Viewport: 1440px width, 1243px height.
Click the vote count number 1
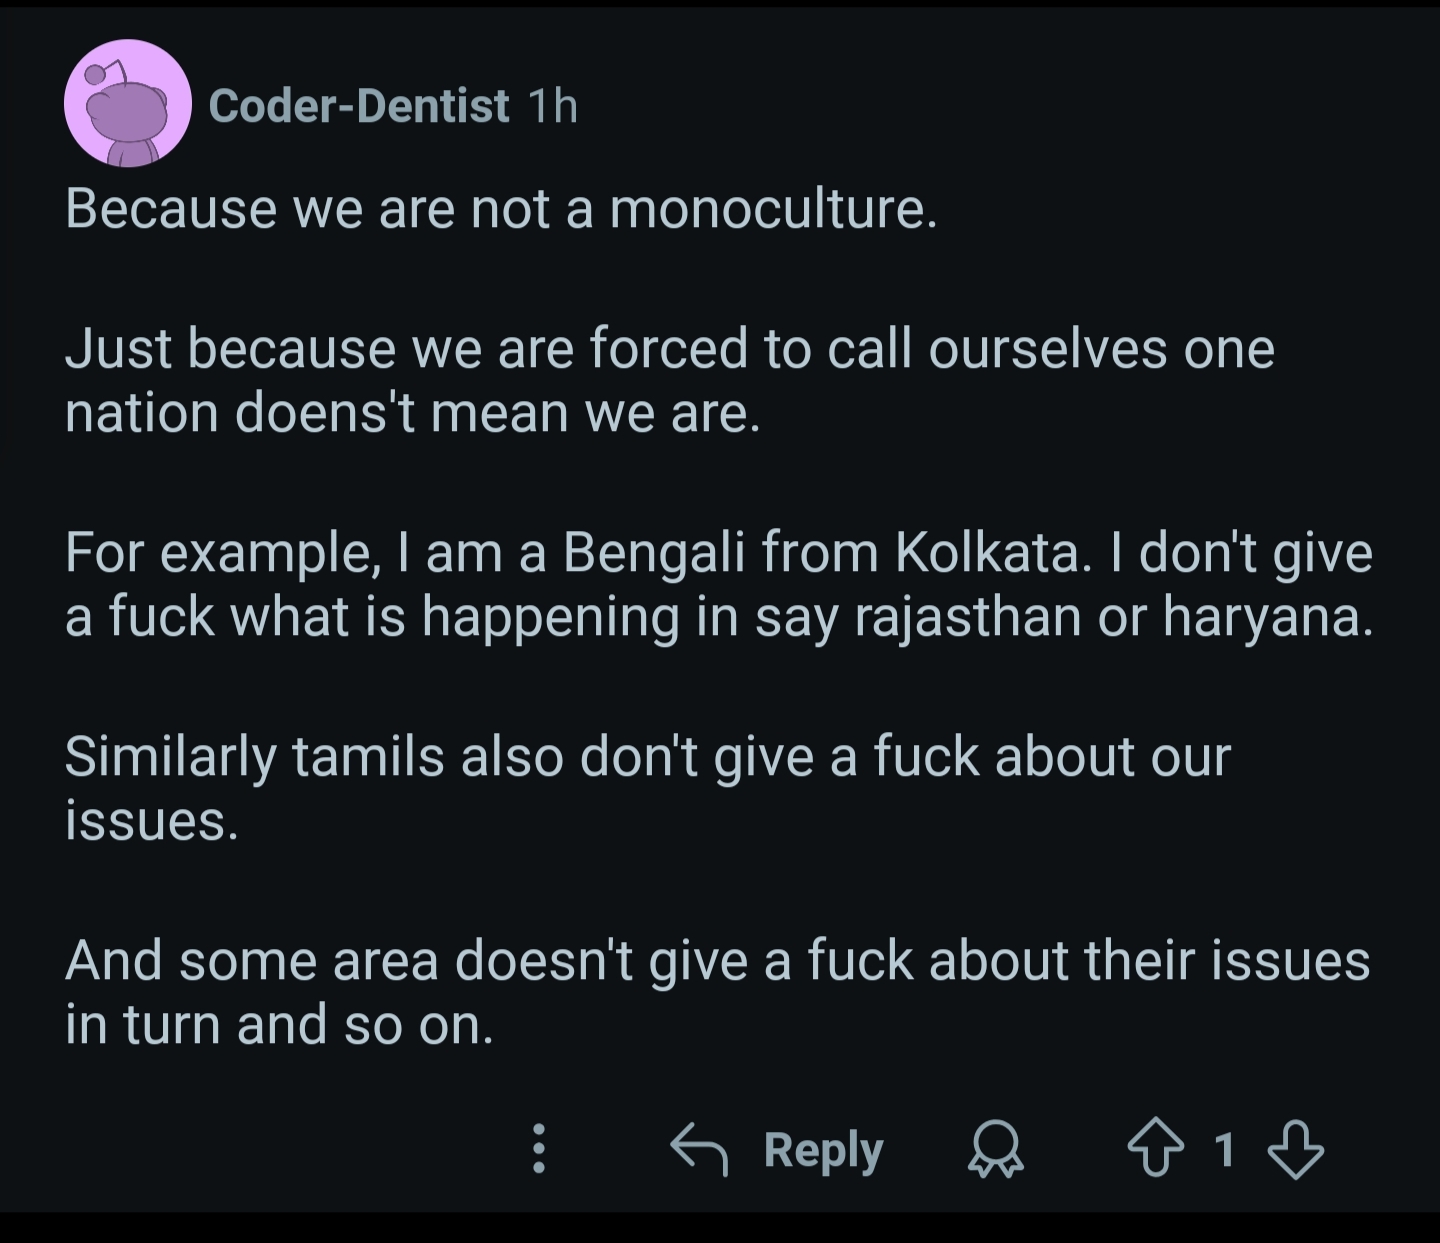(1225, 1149)
